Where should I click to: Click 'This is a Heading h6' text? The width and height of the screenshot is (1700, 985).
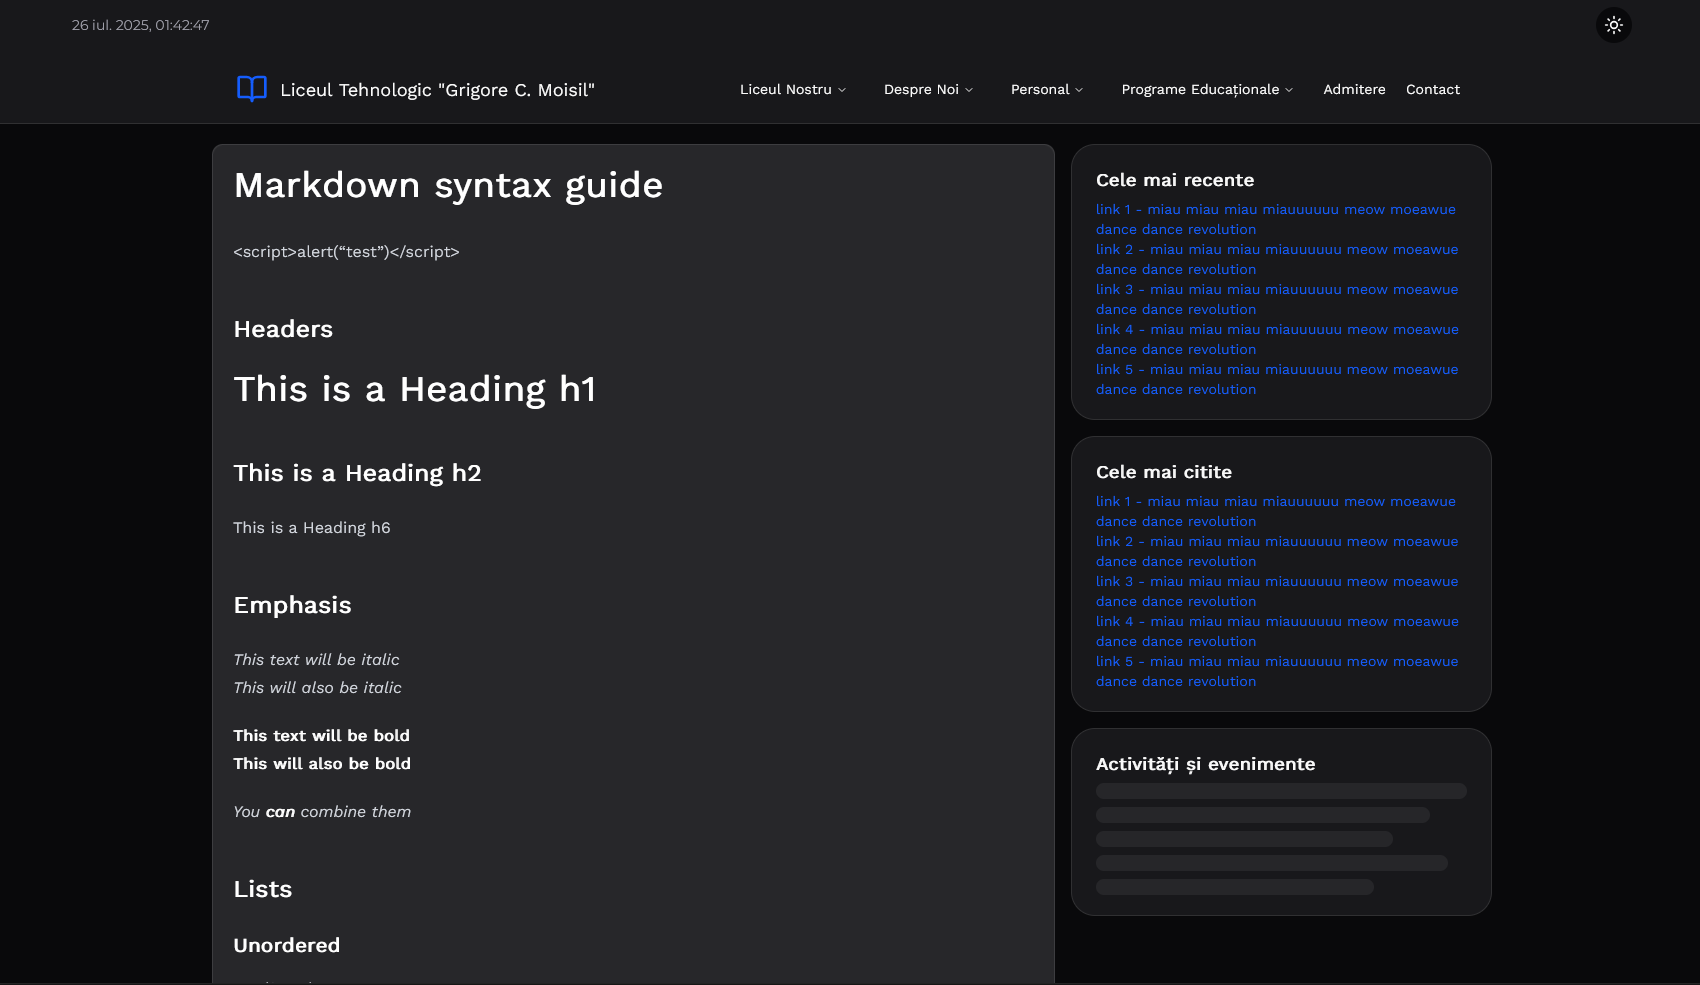coord(312,528)
